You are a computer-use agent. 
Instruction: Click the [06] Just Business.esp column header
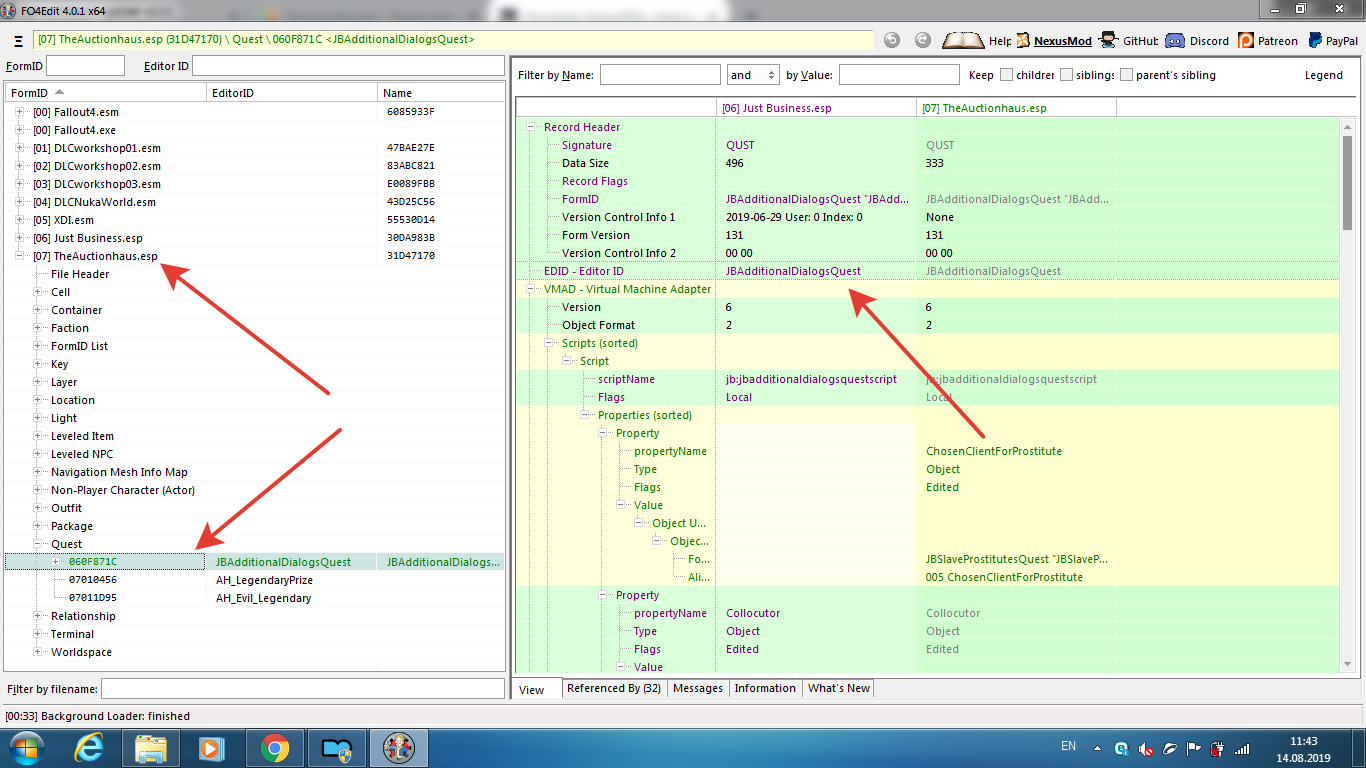816,107
